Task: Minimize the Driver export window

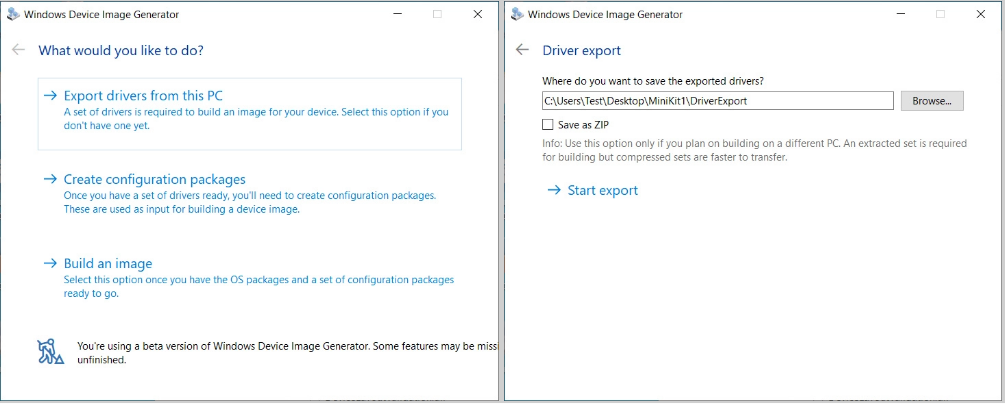Action: tap(900, 14)
